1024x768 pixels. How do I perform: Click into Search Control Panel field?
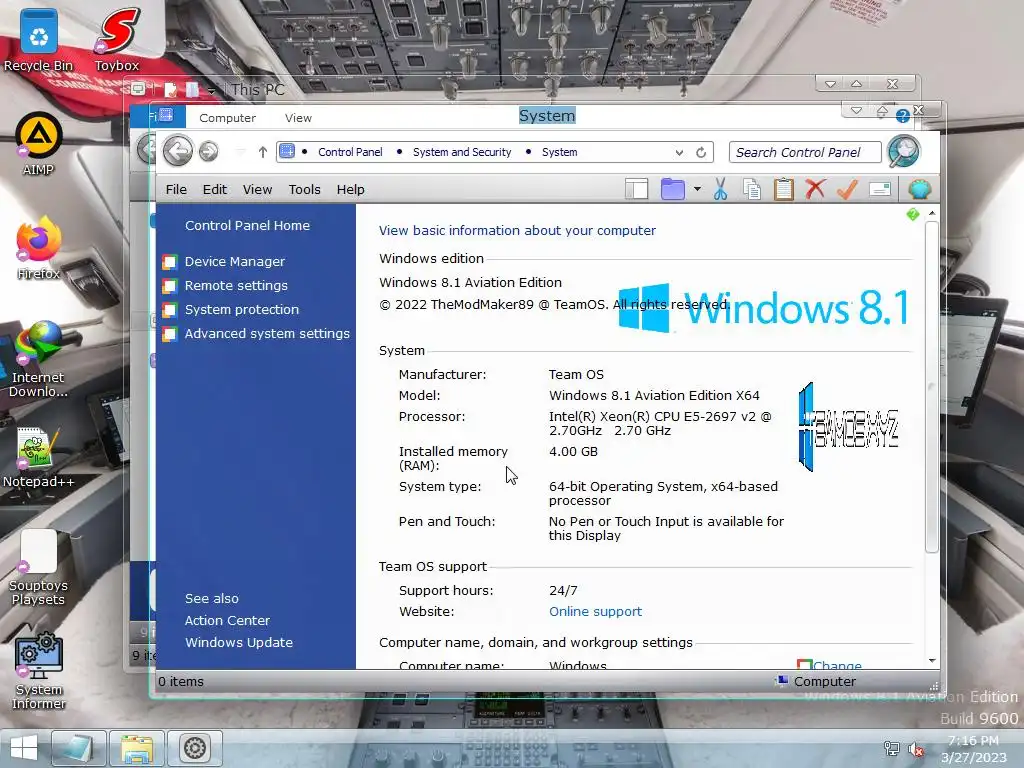tap(805, 152)
